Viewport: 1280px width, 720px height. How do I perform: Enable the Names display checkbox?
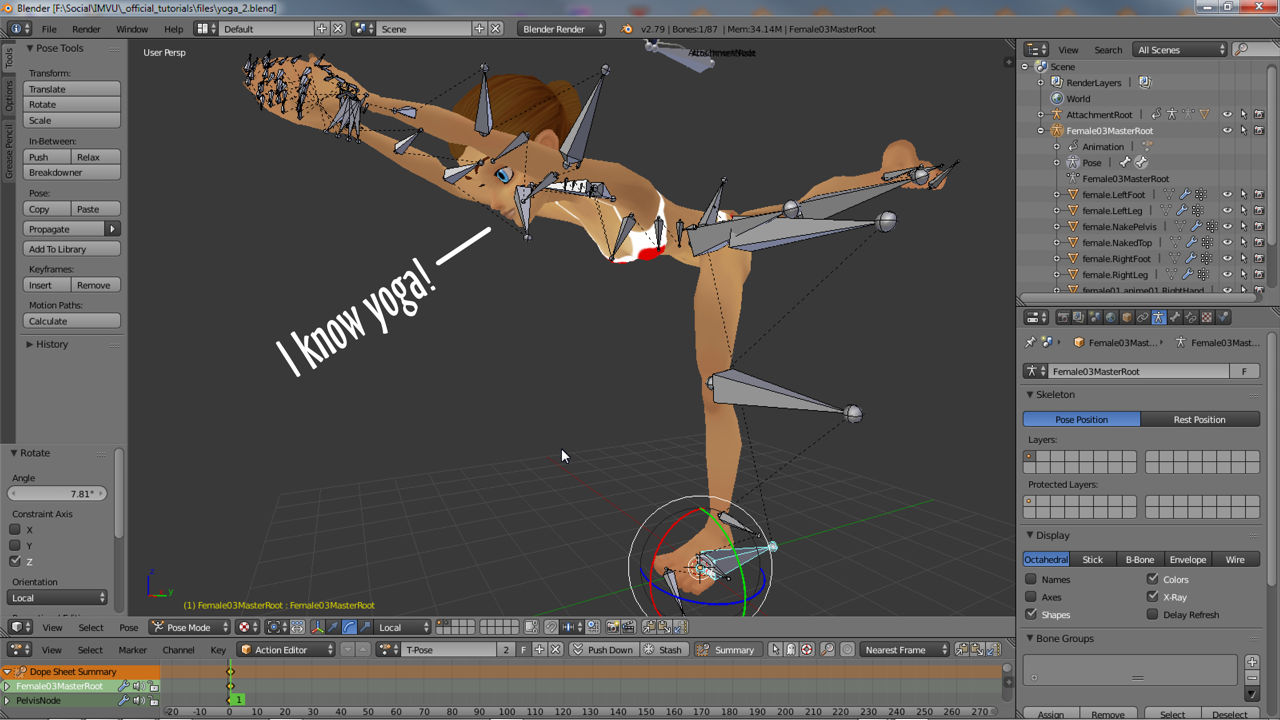pyautogui.click(x=1031, y=579)
